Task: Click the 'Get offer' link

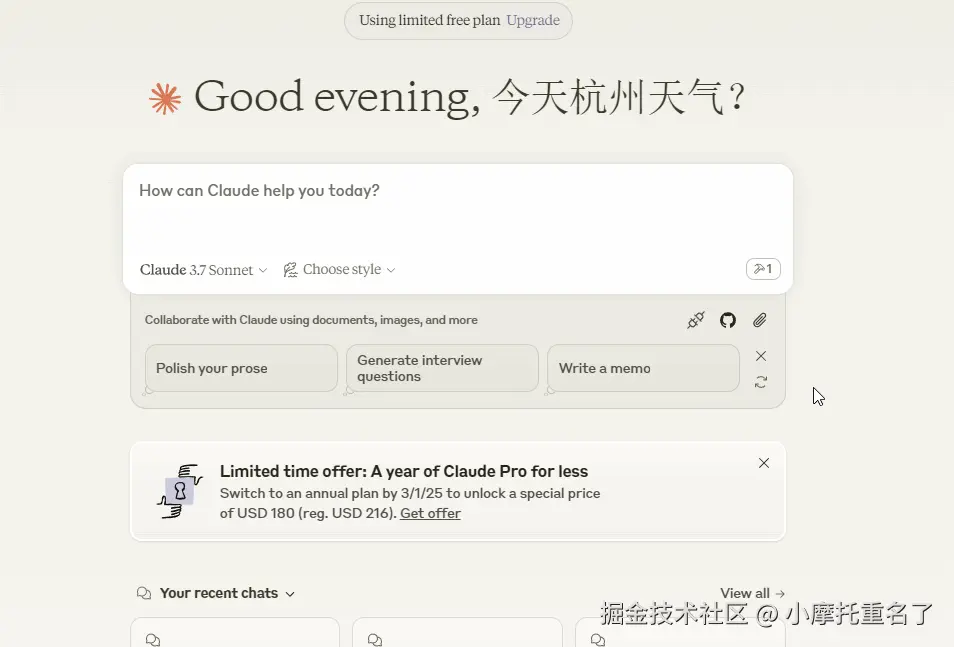Action: [x=430, y=513]
